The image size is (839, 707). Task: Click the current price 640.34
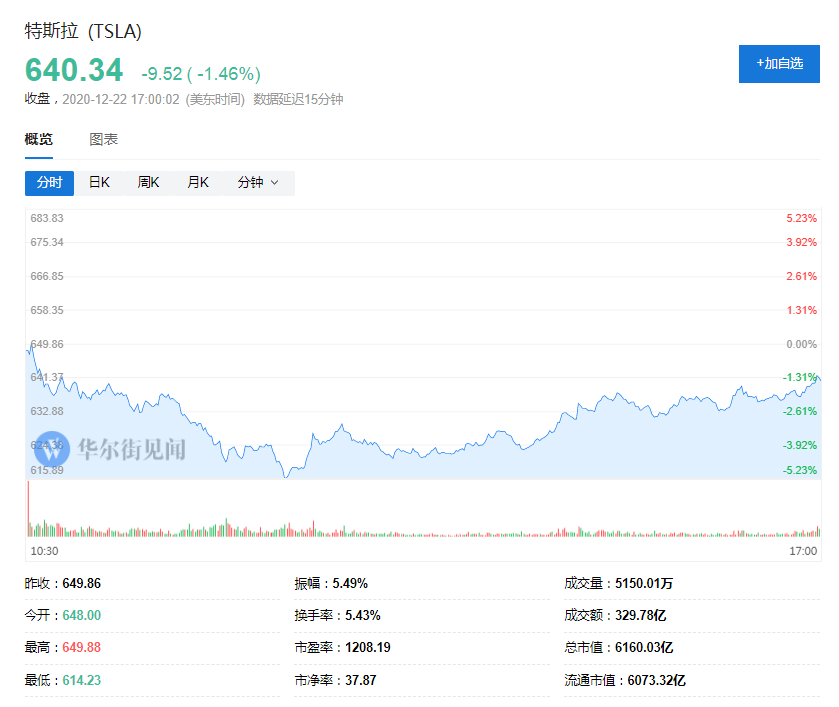pos(74,71)
